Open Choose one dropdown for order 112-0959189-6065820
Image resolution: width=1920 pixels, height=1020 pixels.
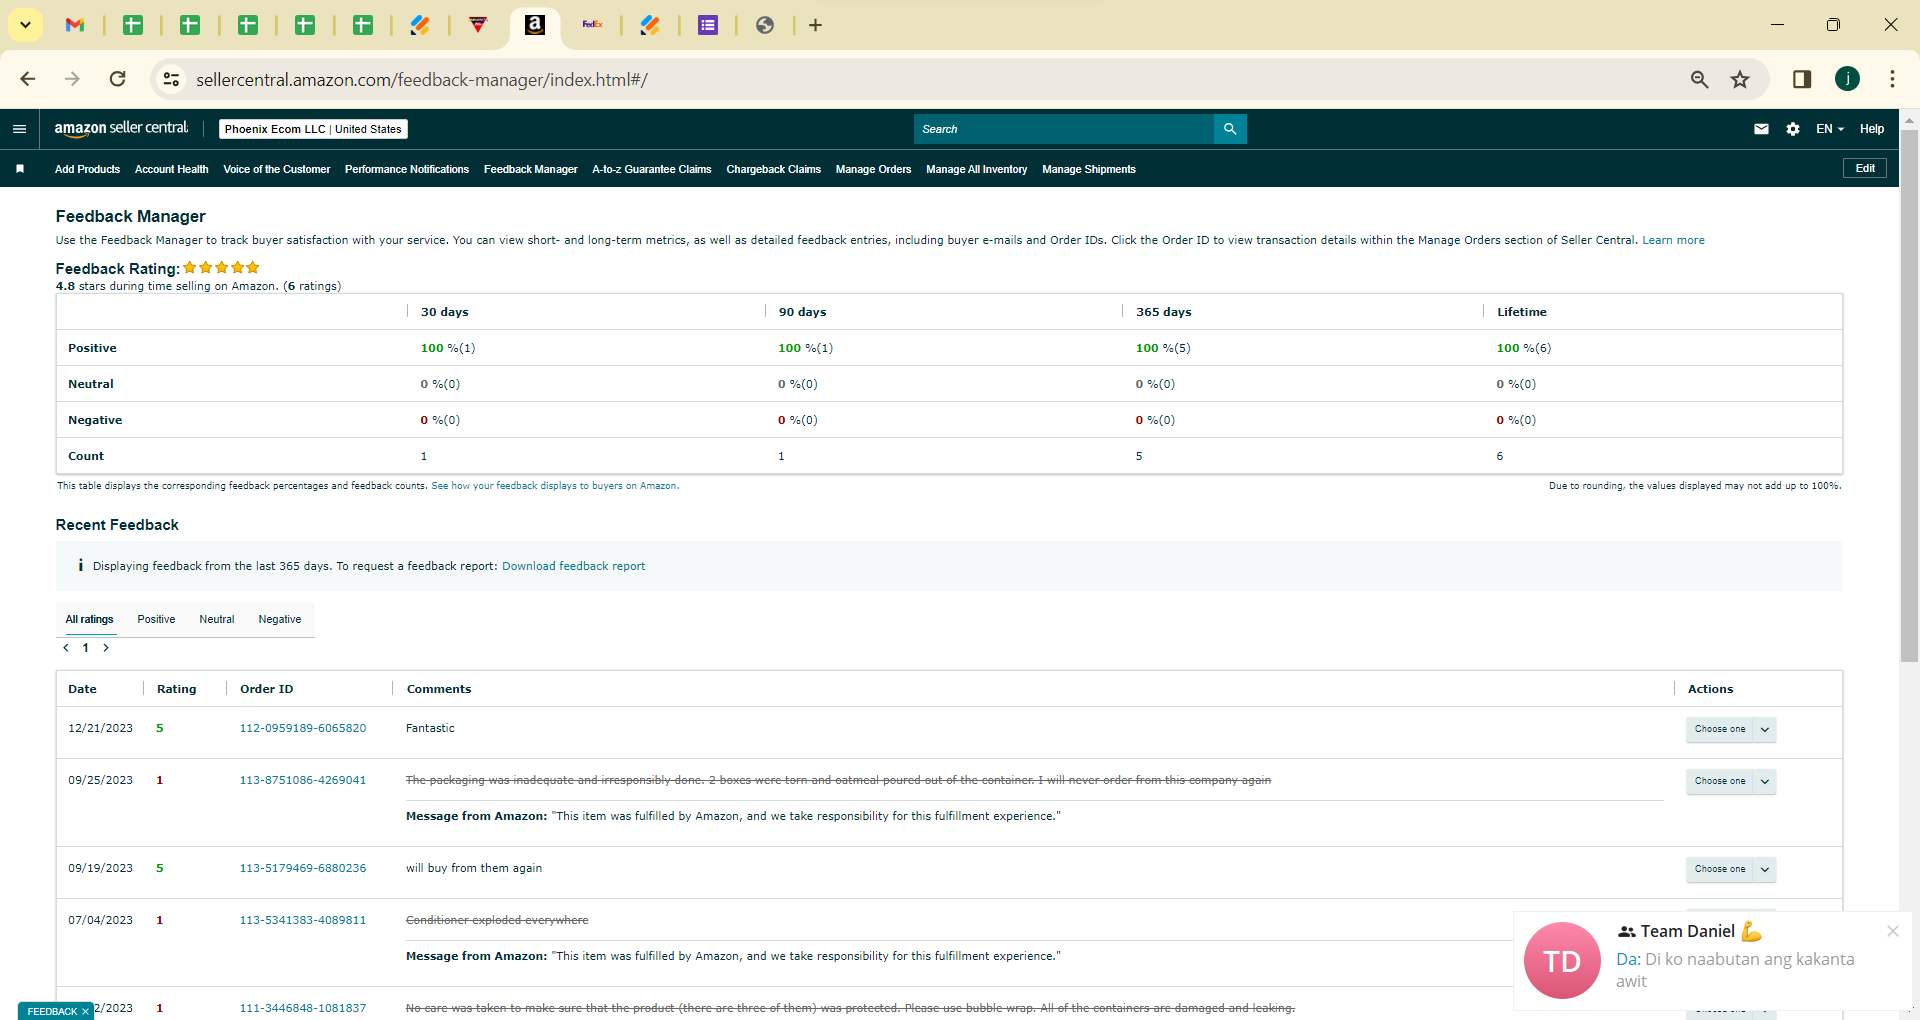(x=1731, y=730)
